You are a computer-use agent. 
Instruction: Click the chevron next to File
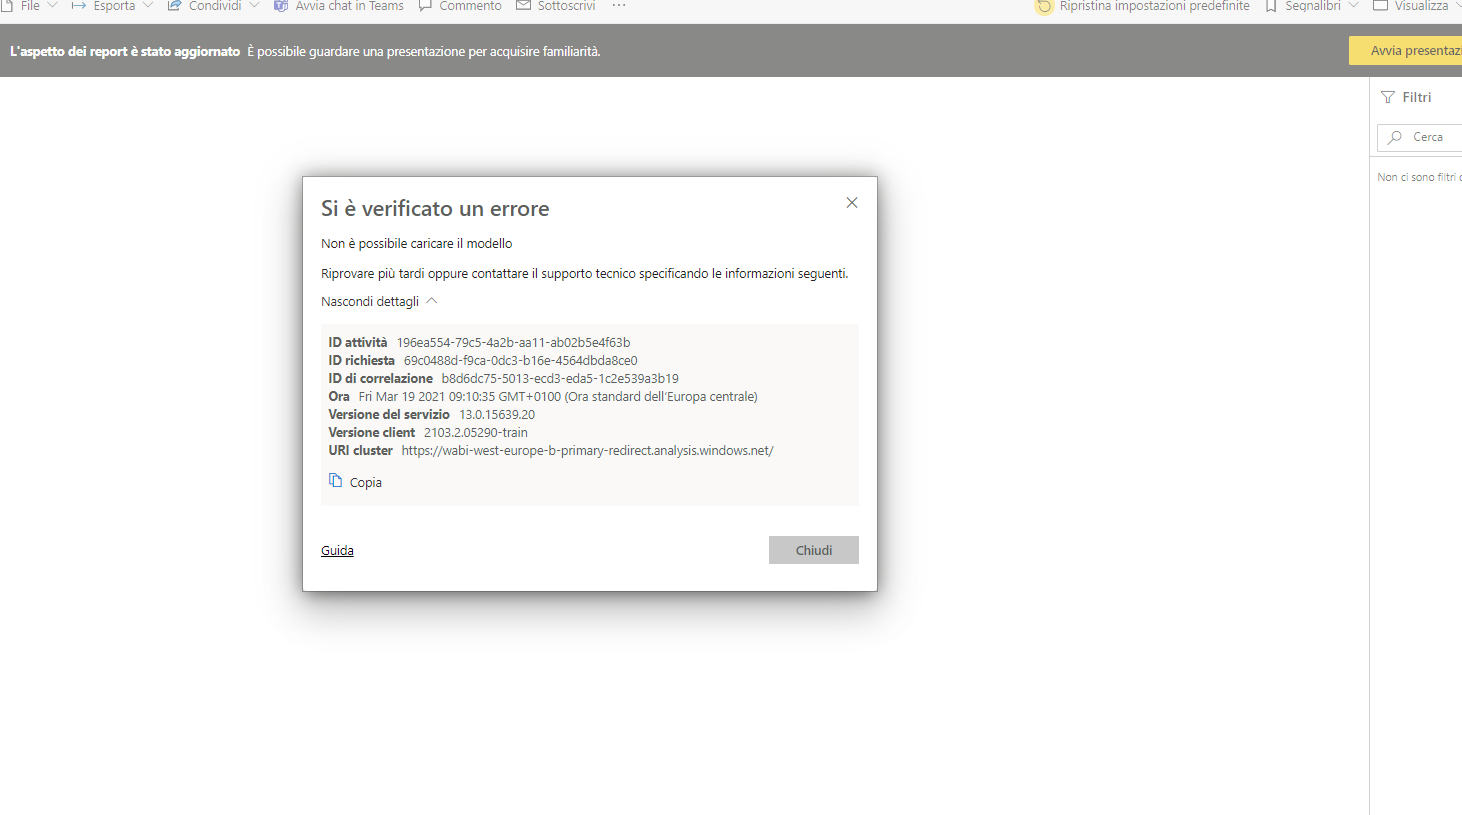(52, 5)
